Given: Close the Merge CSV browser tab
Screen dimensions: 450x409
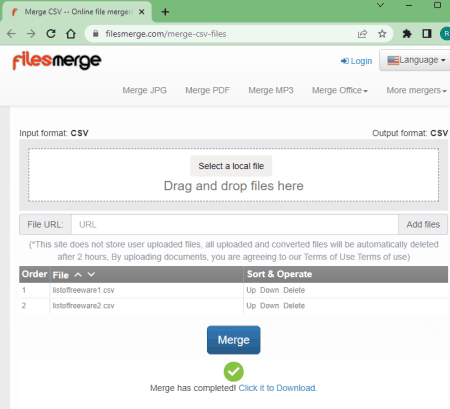Looking at the screenshot, I should (x=141, y=12).
